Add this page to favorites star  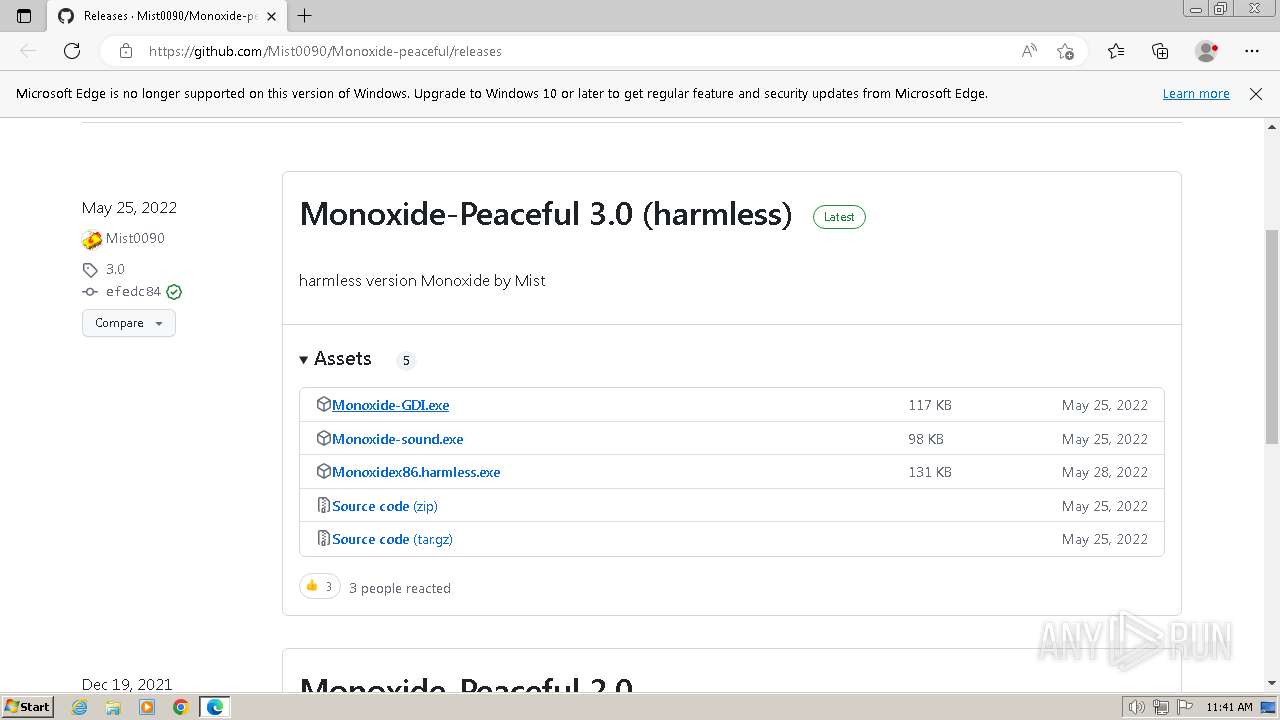tap(1065, 51)
